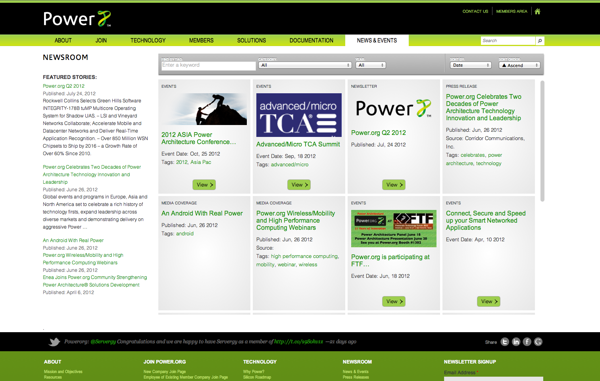Open the SOLUTIONS menu
Viewport: 600px width, 381px height.
(251, 40)
